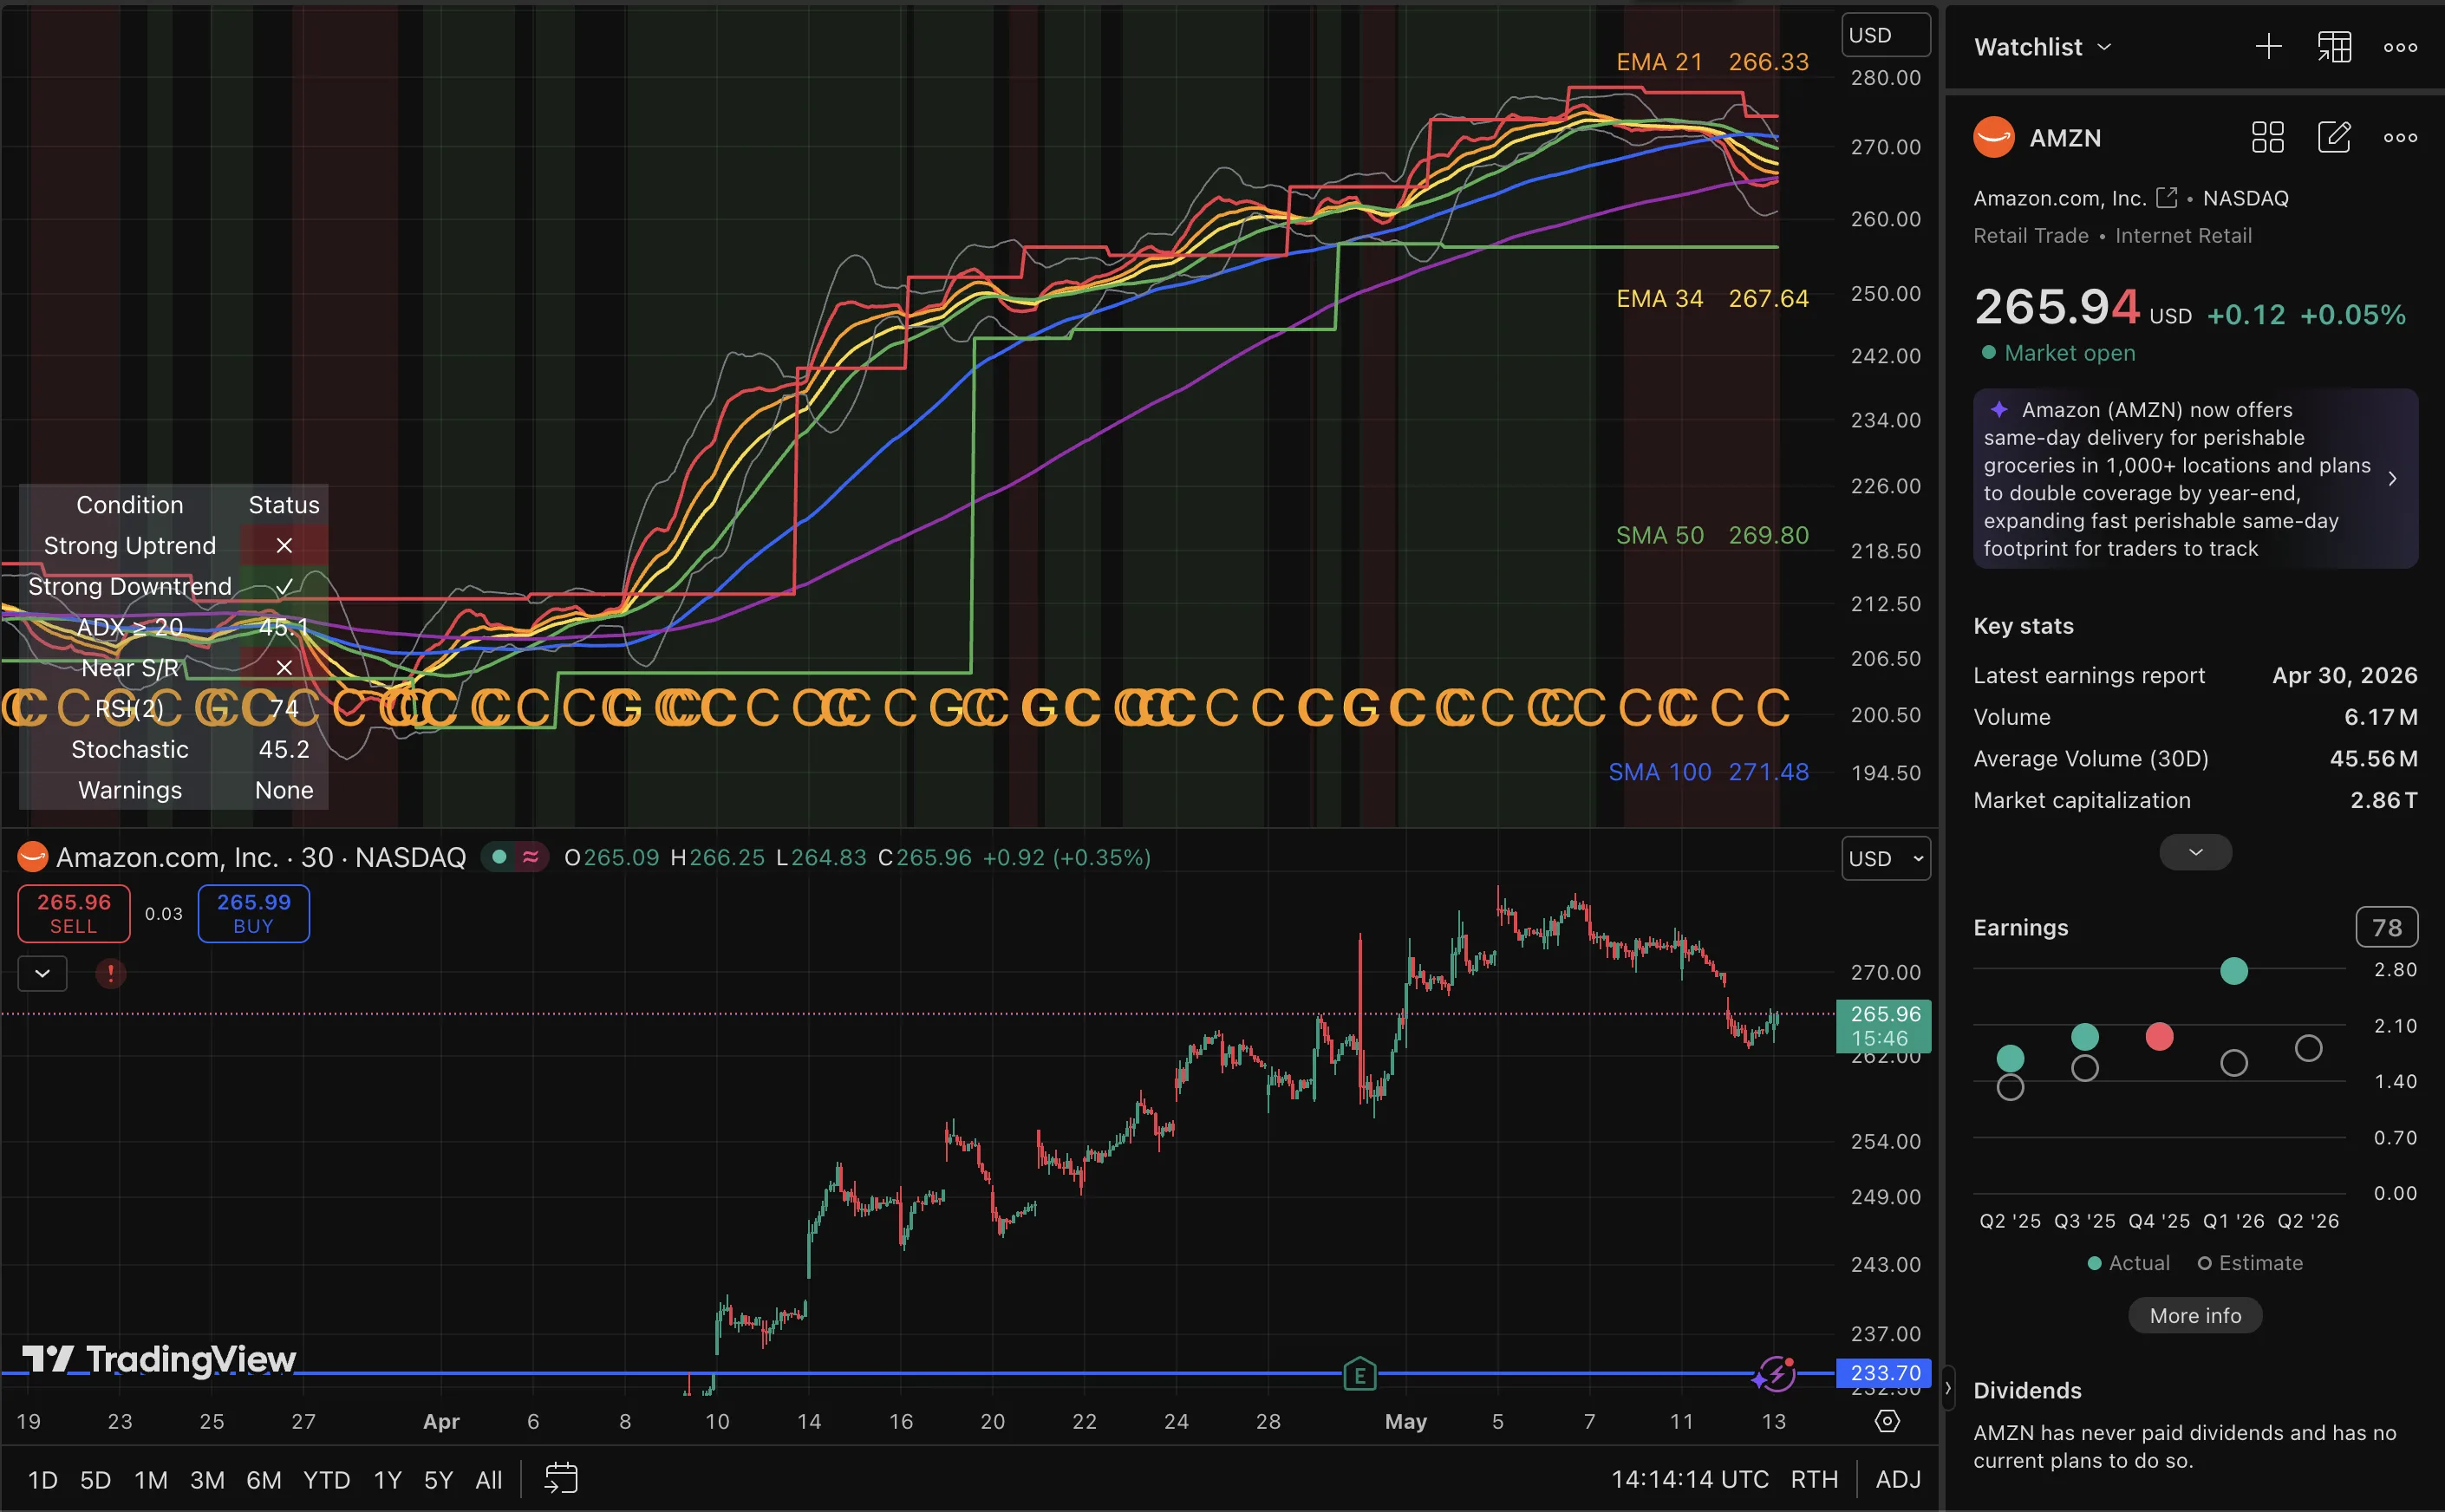Click the 233.70 blue price line label
This screenshot has height=1512, width=2445.
(x=1884, y=1373)
